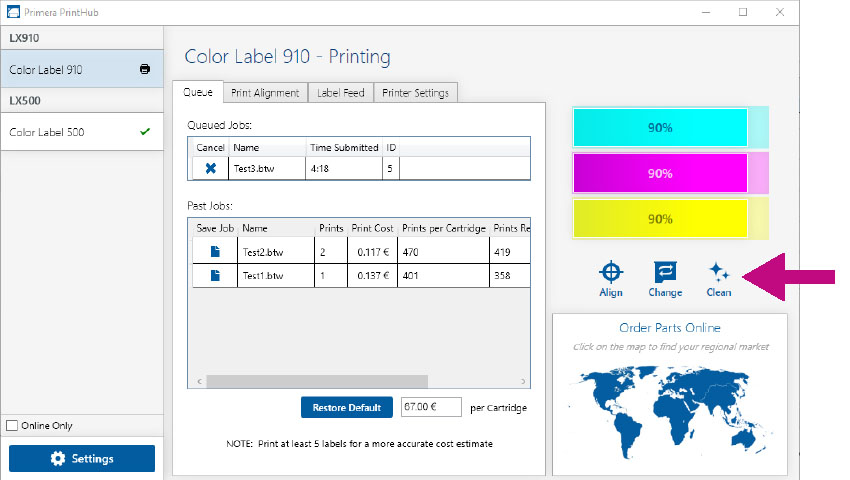This screenshot has height=480, width=850.
Task: Click the 401 prints per cartridge cell
Action: point(443,276)
